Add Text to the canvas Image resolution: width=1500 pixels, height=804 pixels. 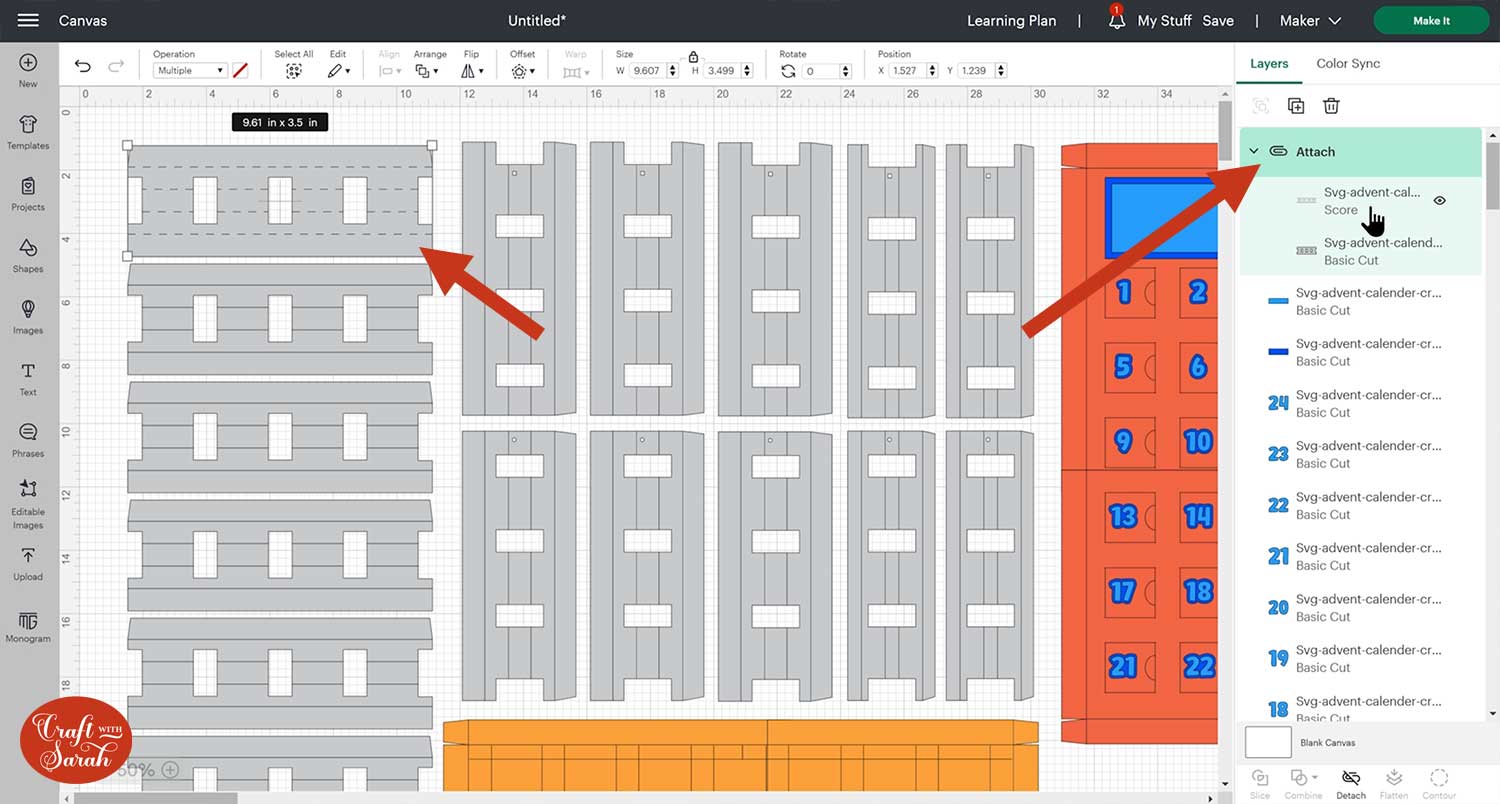(28, 379)
